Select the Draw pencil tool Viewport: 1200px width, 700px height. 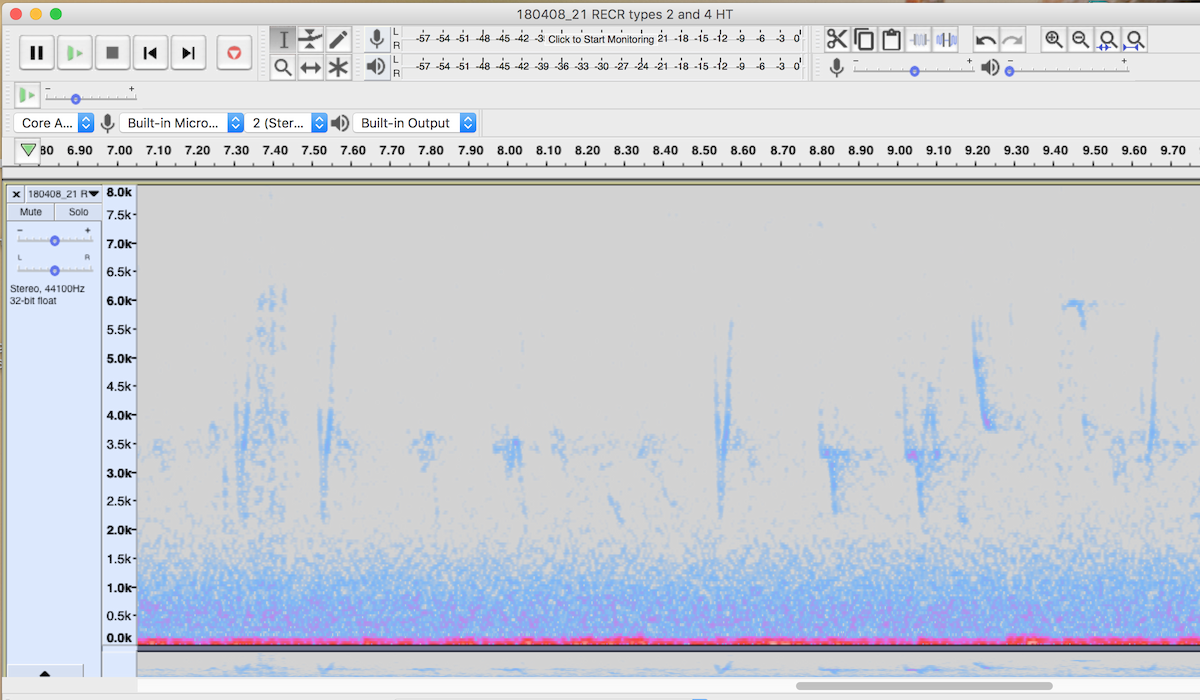click(x=338, y=40)
